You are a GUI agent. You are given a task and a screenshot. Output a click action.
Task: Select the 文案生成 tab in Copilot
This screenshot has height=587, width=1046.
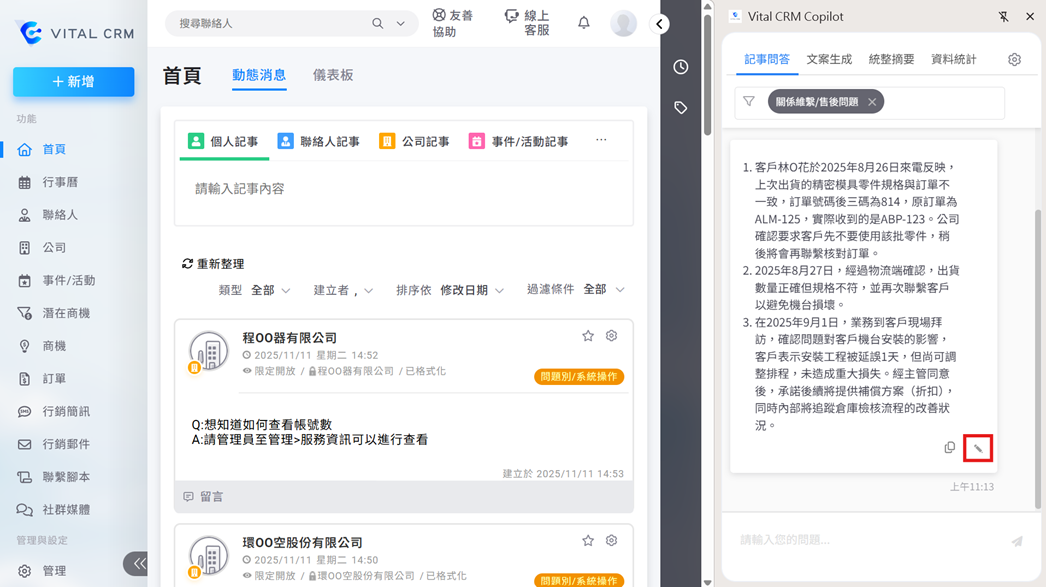[829, 59]
